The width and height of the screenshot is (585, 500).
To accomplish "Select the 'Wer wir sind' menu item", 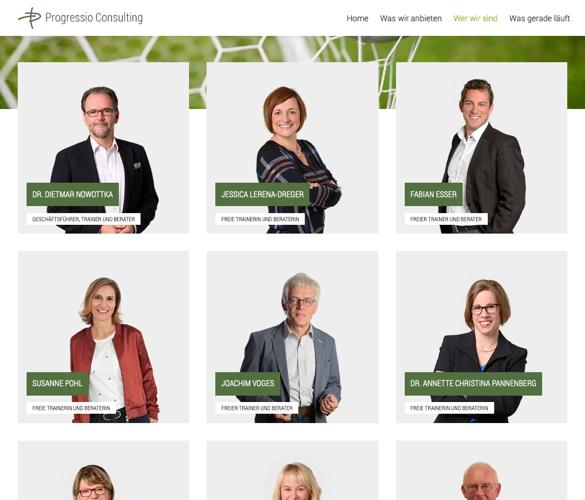I will tap(475, 18).
